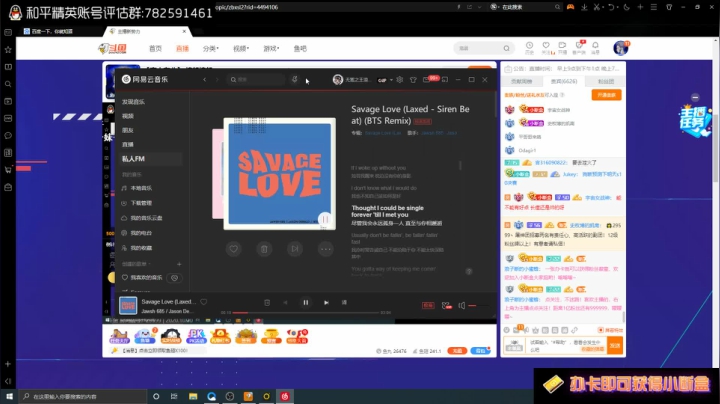The image size is (720, 404).
Task: Open the user profile avatar in NetEase Music
Action: click(338, 79)
